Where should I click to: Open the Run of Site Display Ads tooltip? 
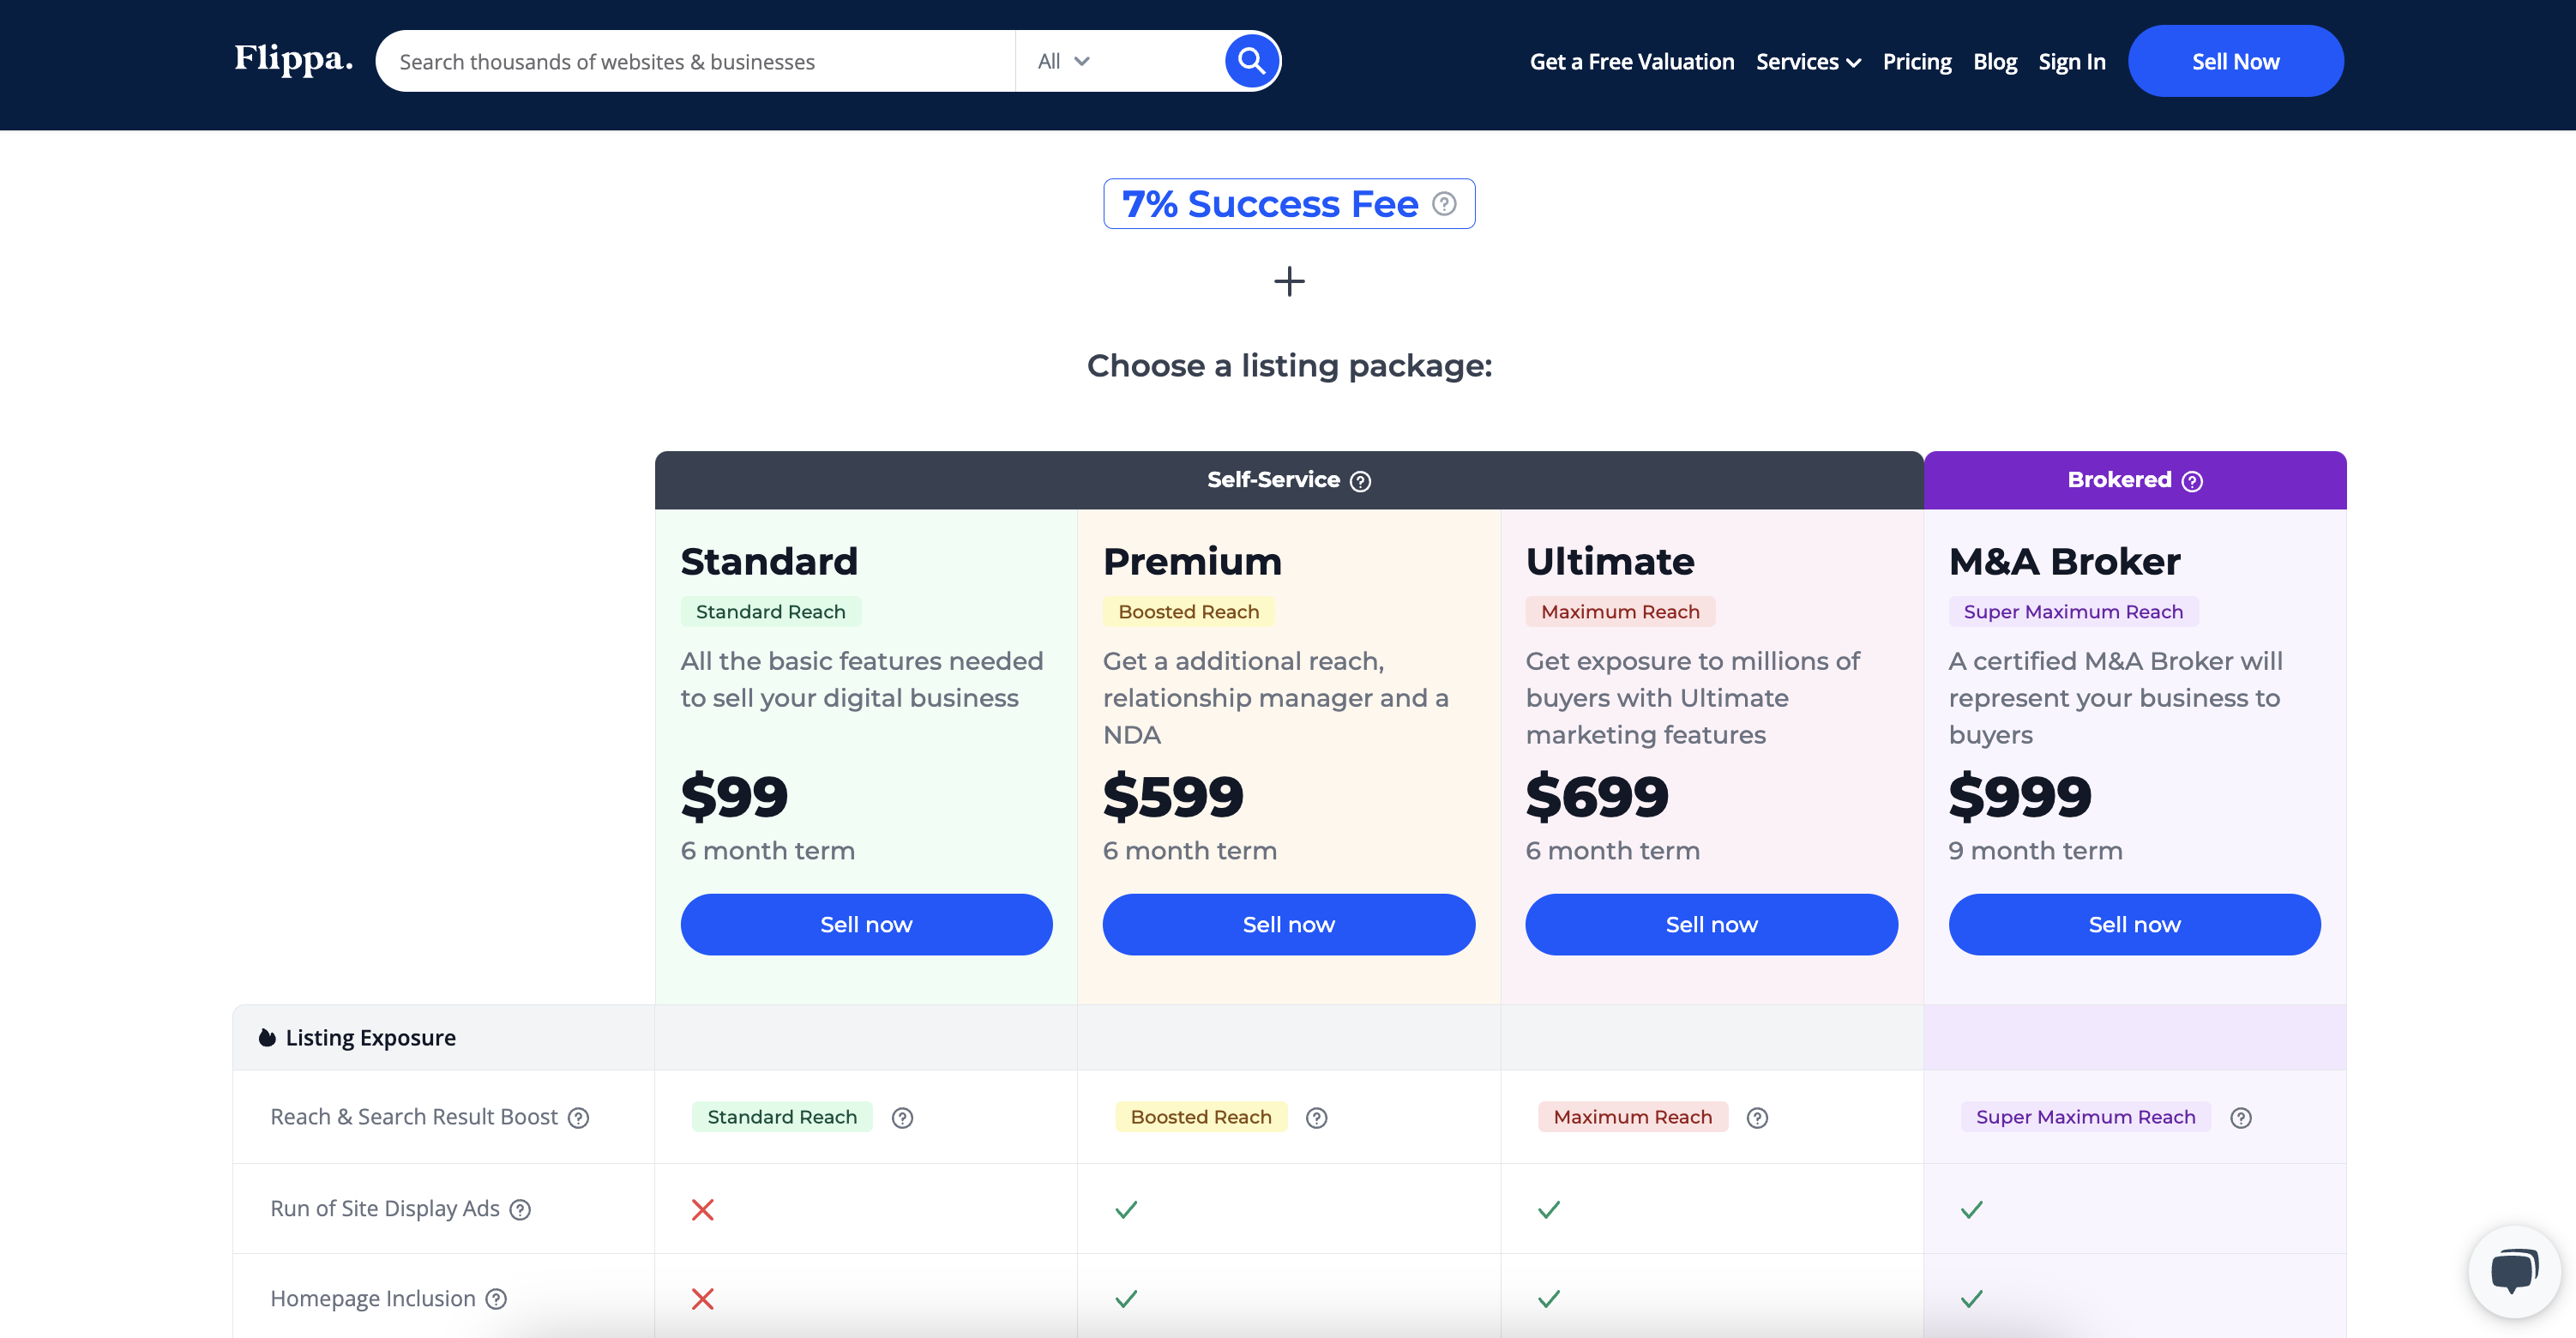click(521, 1209)
